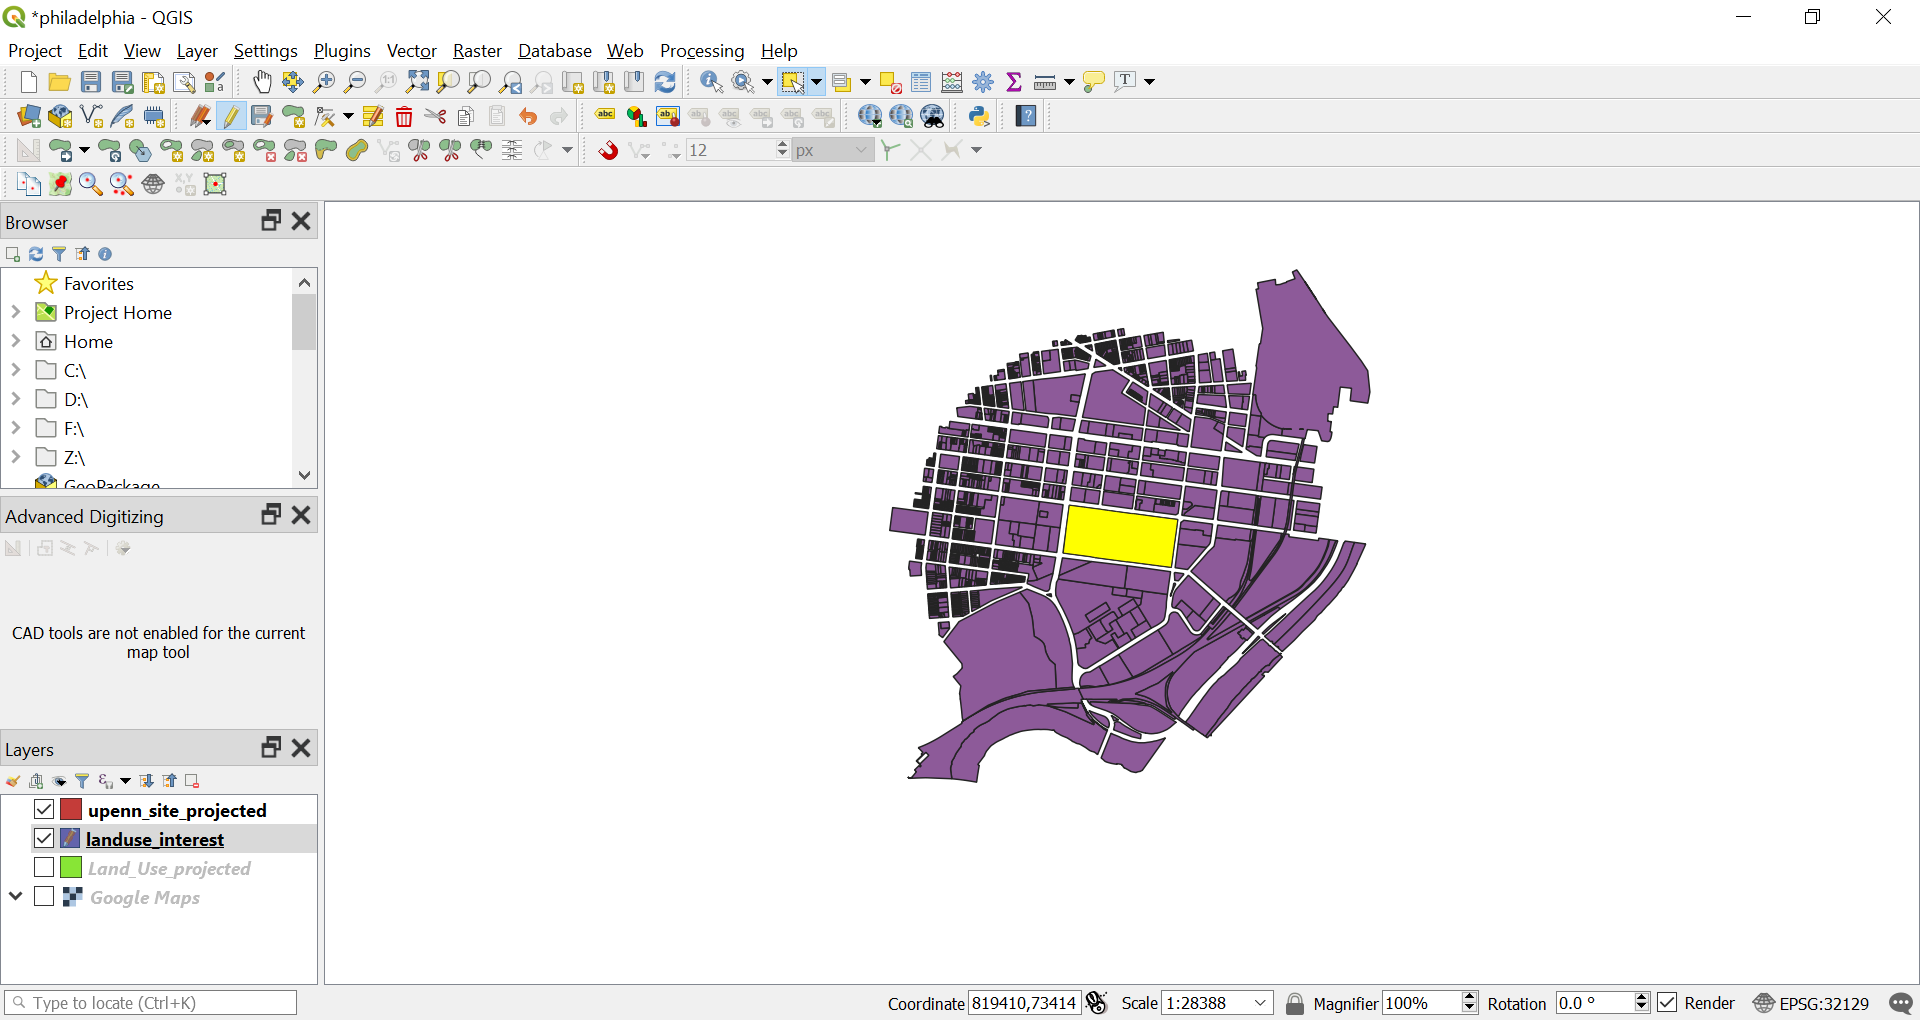This screenshot has height=1020, width=1920.
Task: Collapse the Google Maps layer group
Action: [16, 896]
